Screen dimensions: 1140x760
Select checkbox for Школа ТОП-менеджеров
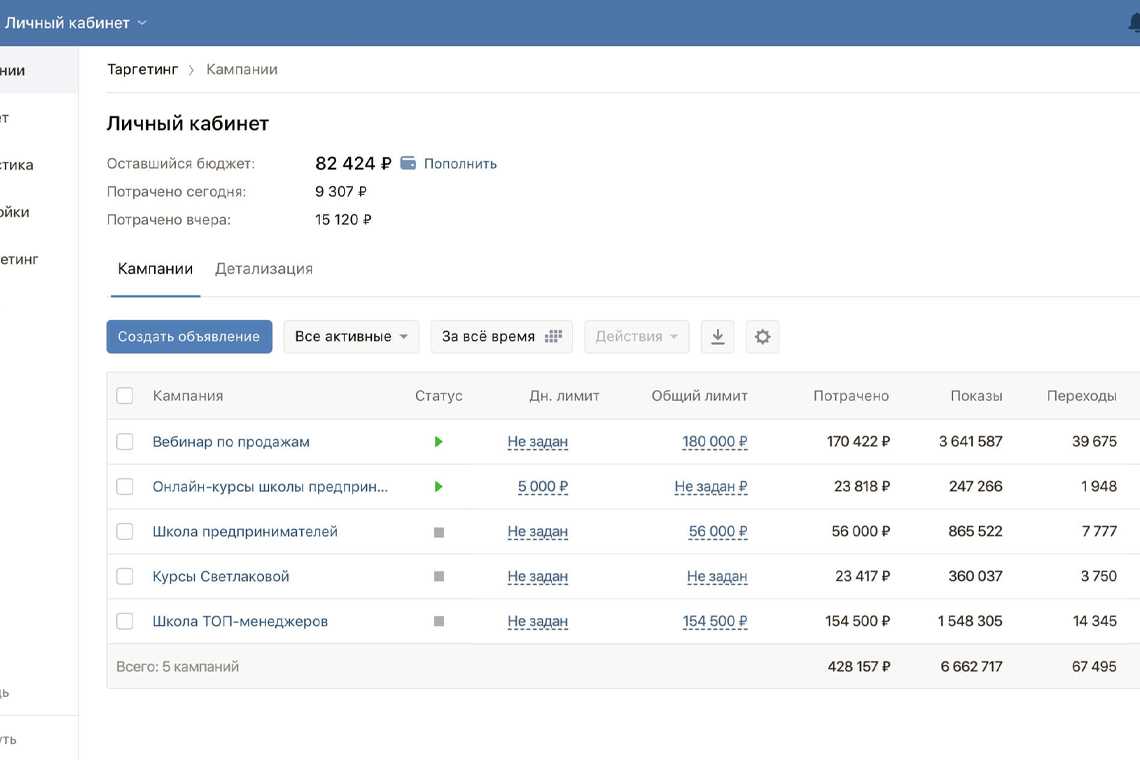(125, 622)
